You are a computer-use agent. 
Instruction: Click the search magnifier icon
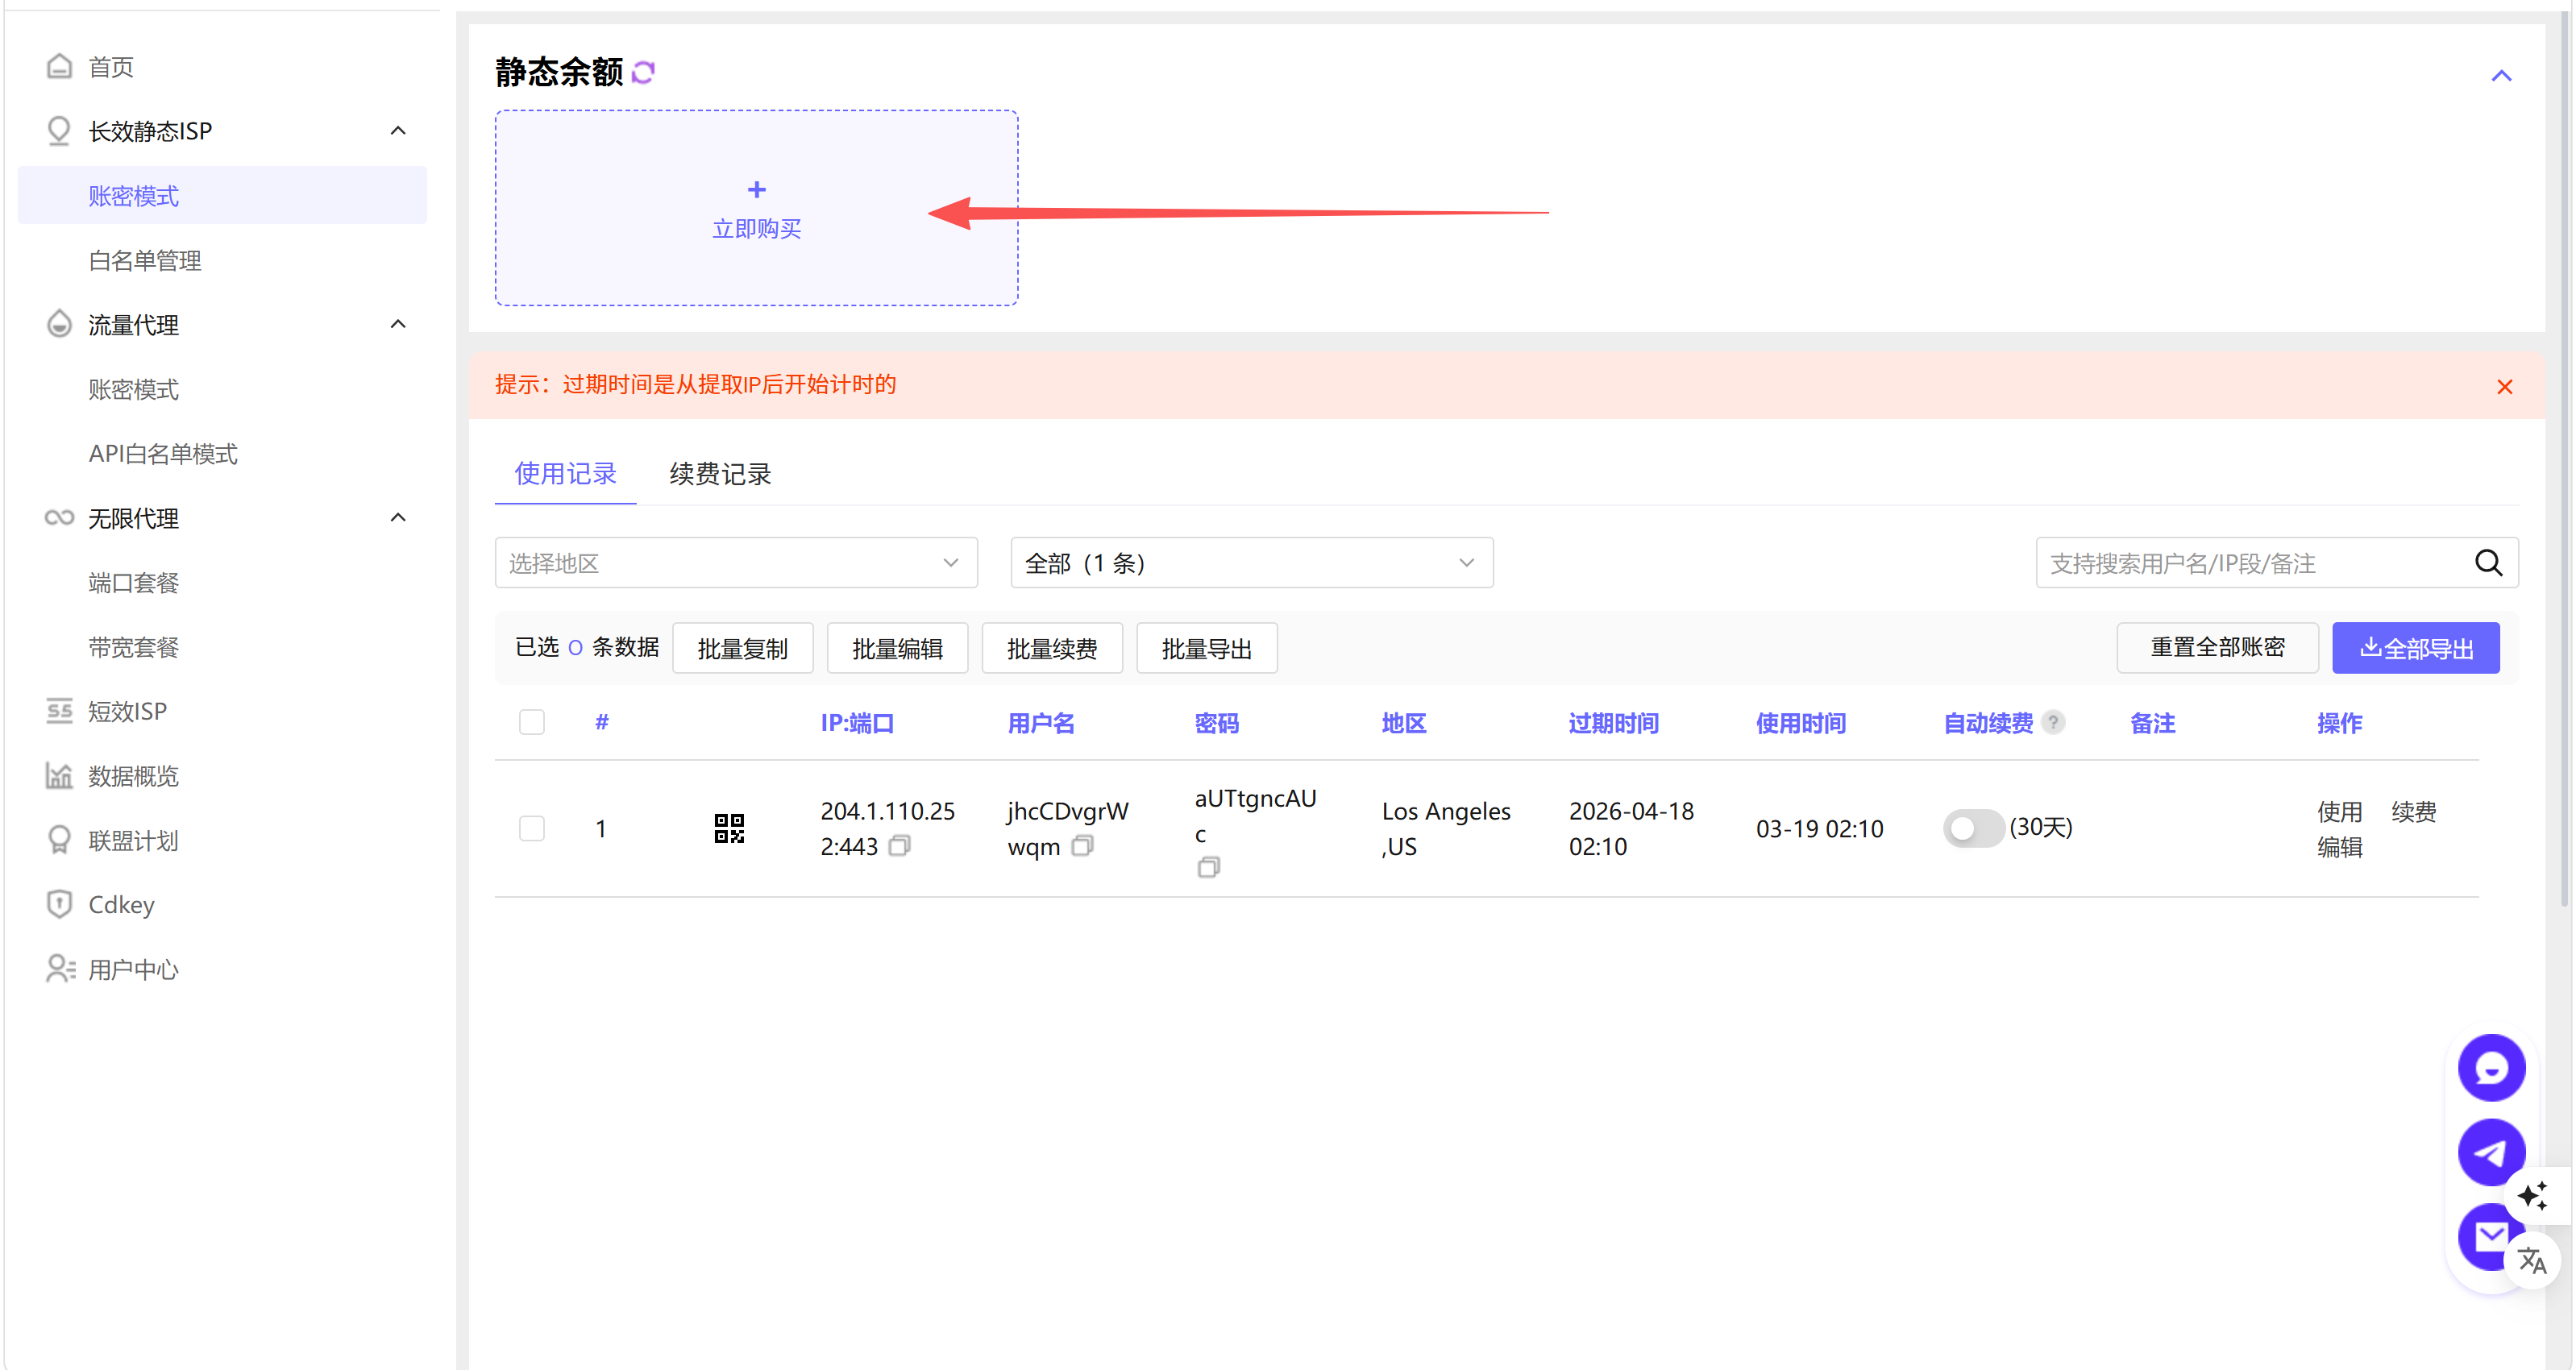(x=2488, y=563)
